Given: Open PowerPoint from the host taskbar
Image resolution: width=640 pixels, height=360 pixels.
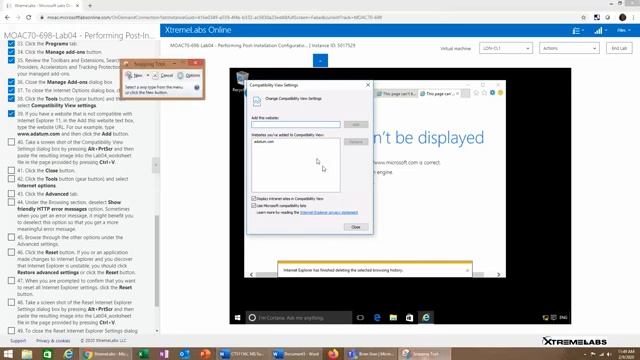Looking at the screenshot, I should (205, 354).
